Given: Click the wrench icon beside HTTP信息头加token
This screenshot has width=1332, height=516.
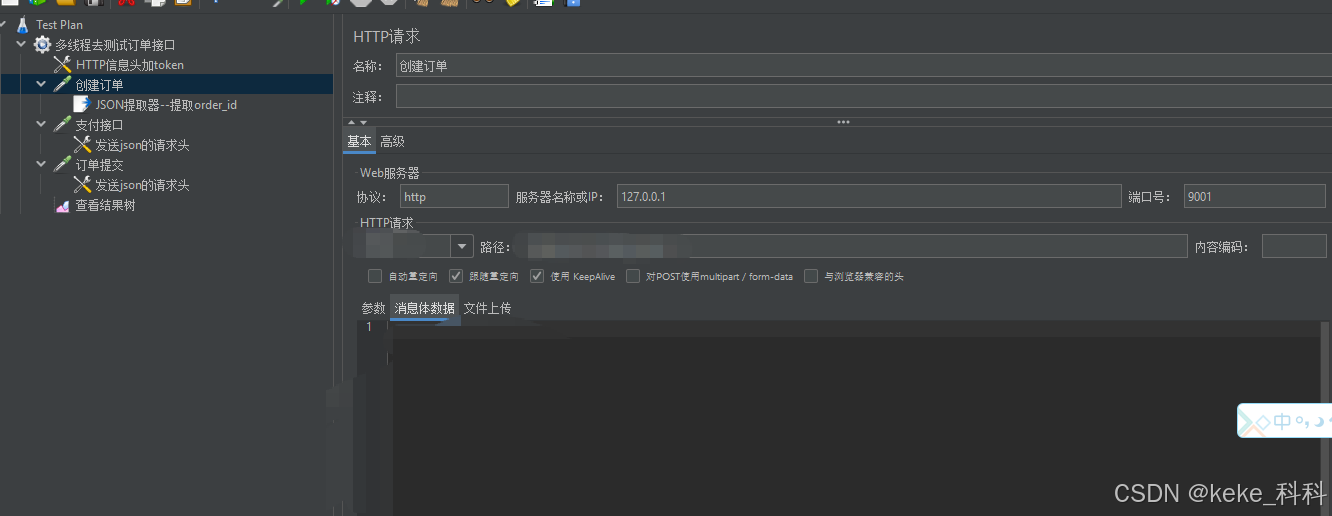Looking at the screenshot, I should point(62,65).
